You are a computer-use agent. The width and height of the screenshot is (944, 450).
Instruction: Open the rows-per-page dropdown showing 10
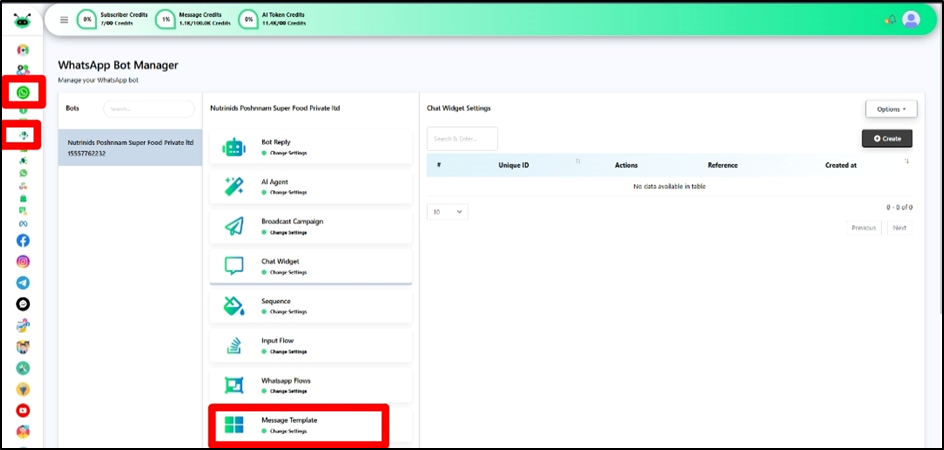[x=447, y=212]
